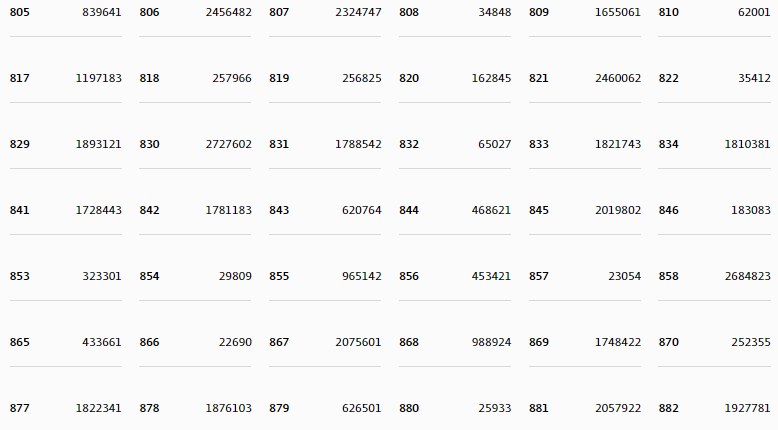Click value 35412 for entry 822
The width and height of the screenshot is (778, 430).
(x=754, y=78)
